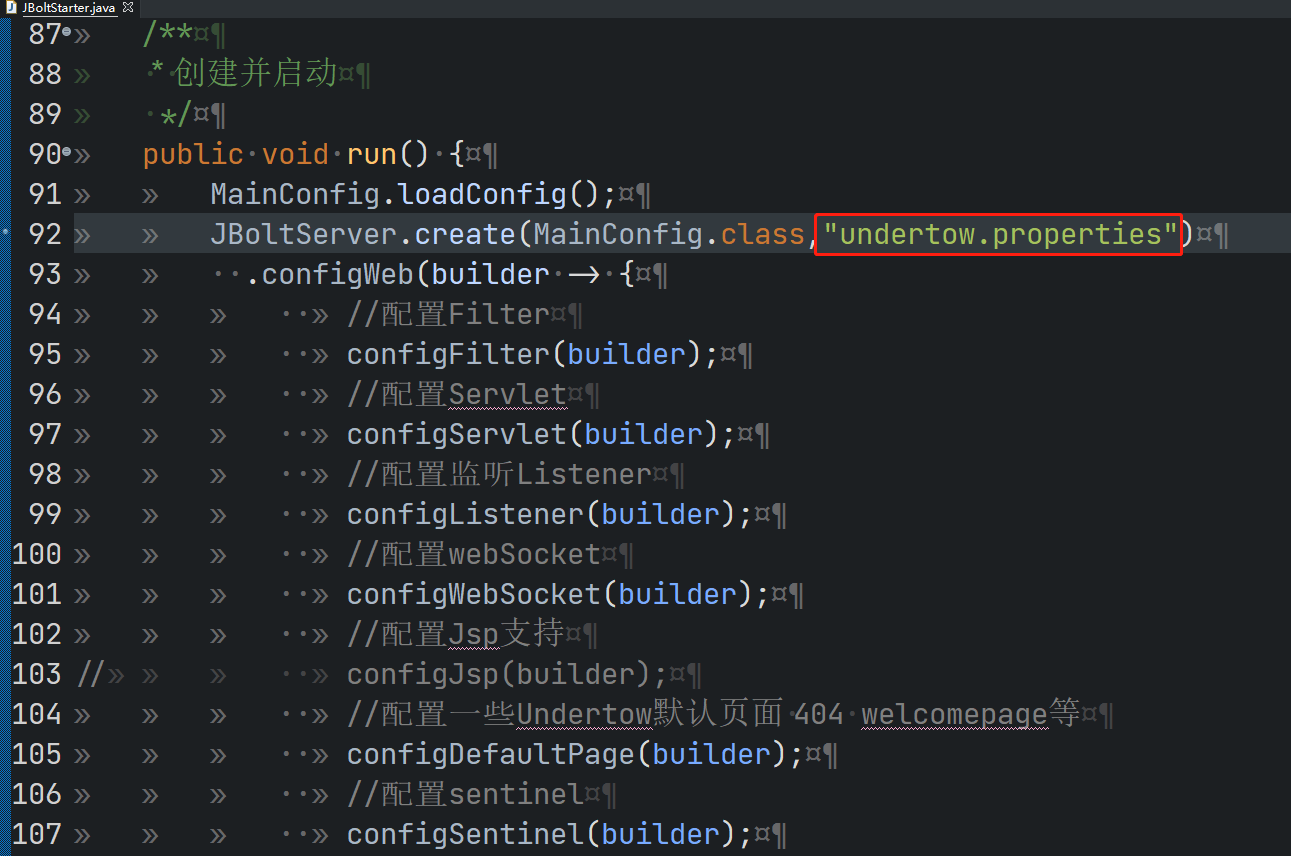This screenshot has height=856, width=1291.
Task: Click the loadConfig method call
Action: click(x=482, y=194)
